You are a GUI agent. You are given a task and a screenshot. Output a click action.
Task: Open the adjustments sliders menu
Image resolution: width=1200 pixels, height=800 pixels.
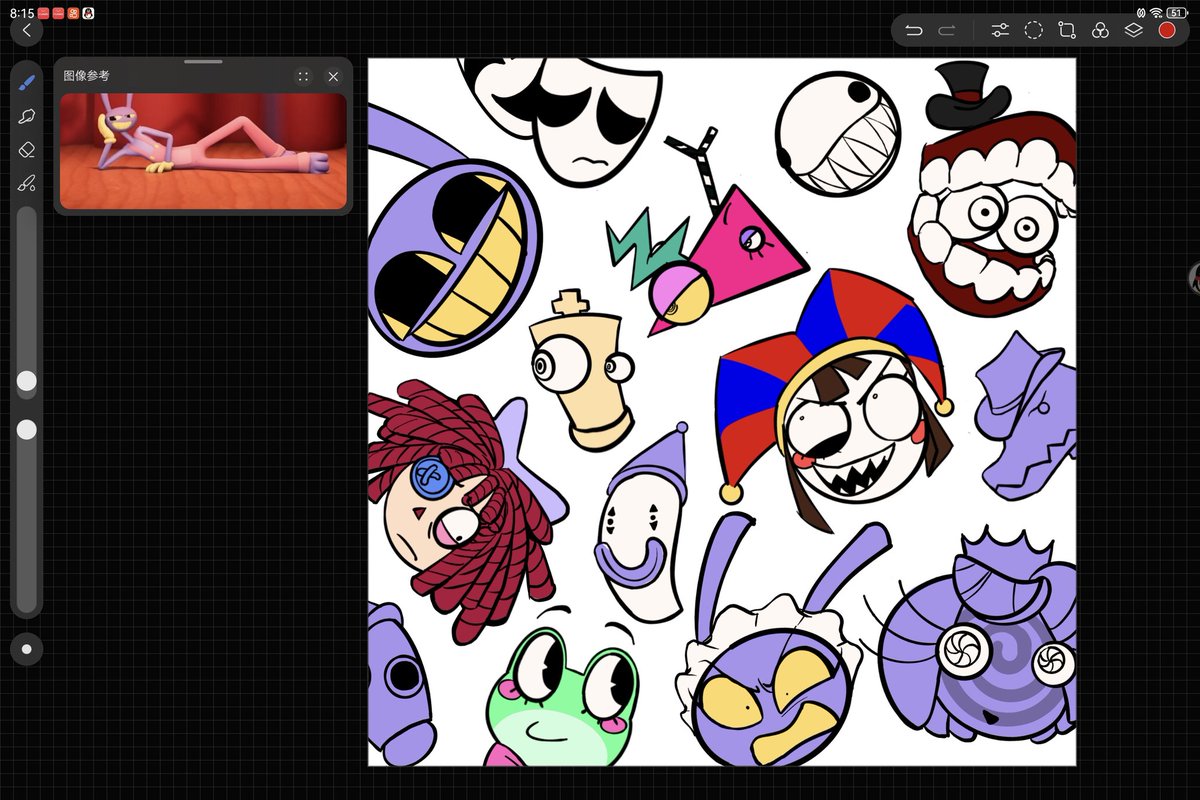(1001, 30)
